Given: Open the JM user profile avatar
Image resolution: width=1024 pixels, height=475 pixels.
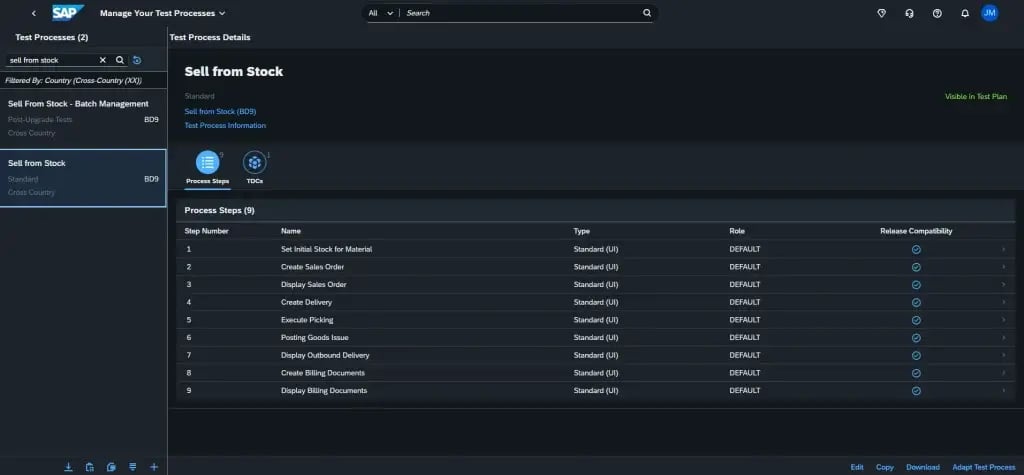Looking at the screenshot, I should click(989, 13).
